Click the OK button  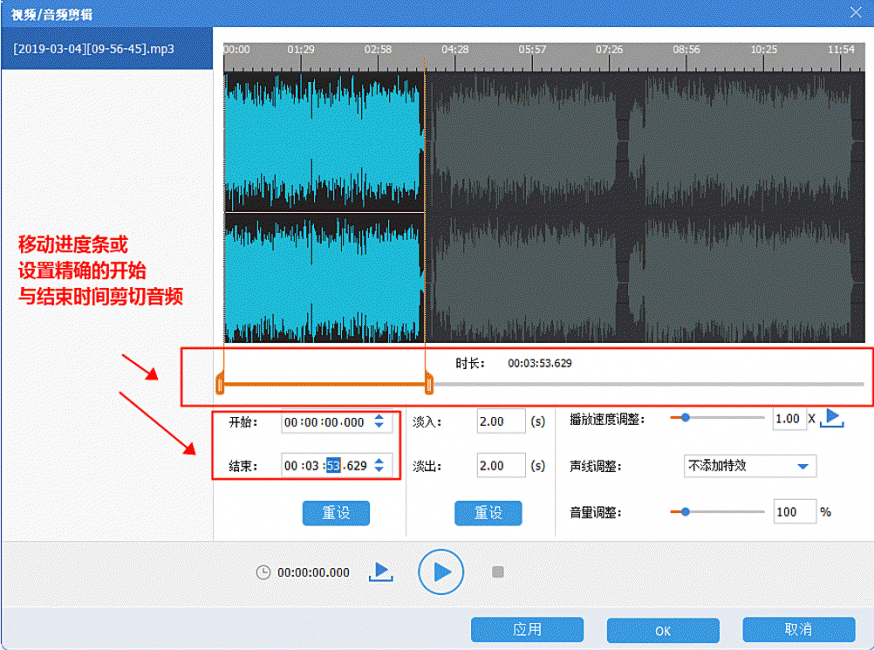click(663, 630)
